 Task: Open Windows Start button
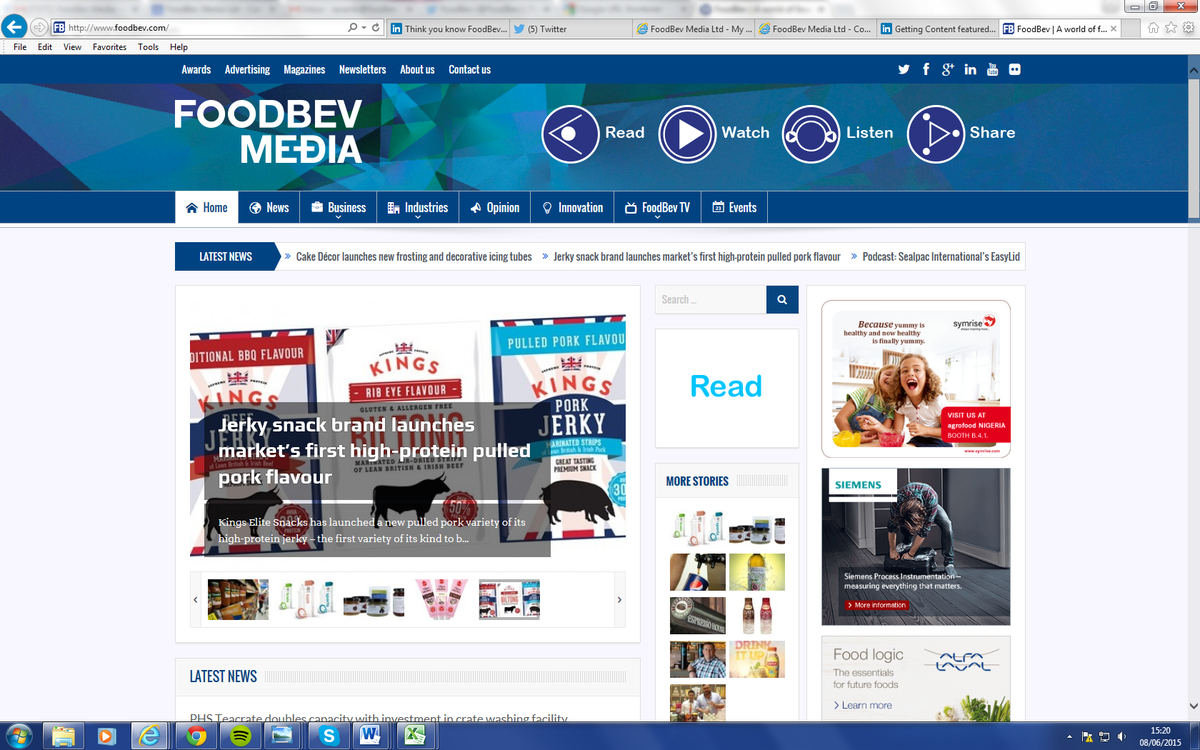19,735
